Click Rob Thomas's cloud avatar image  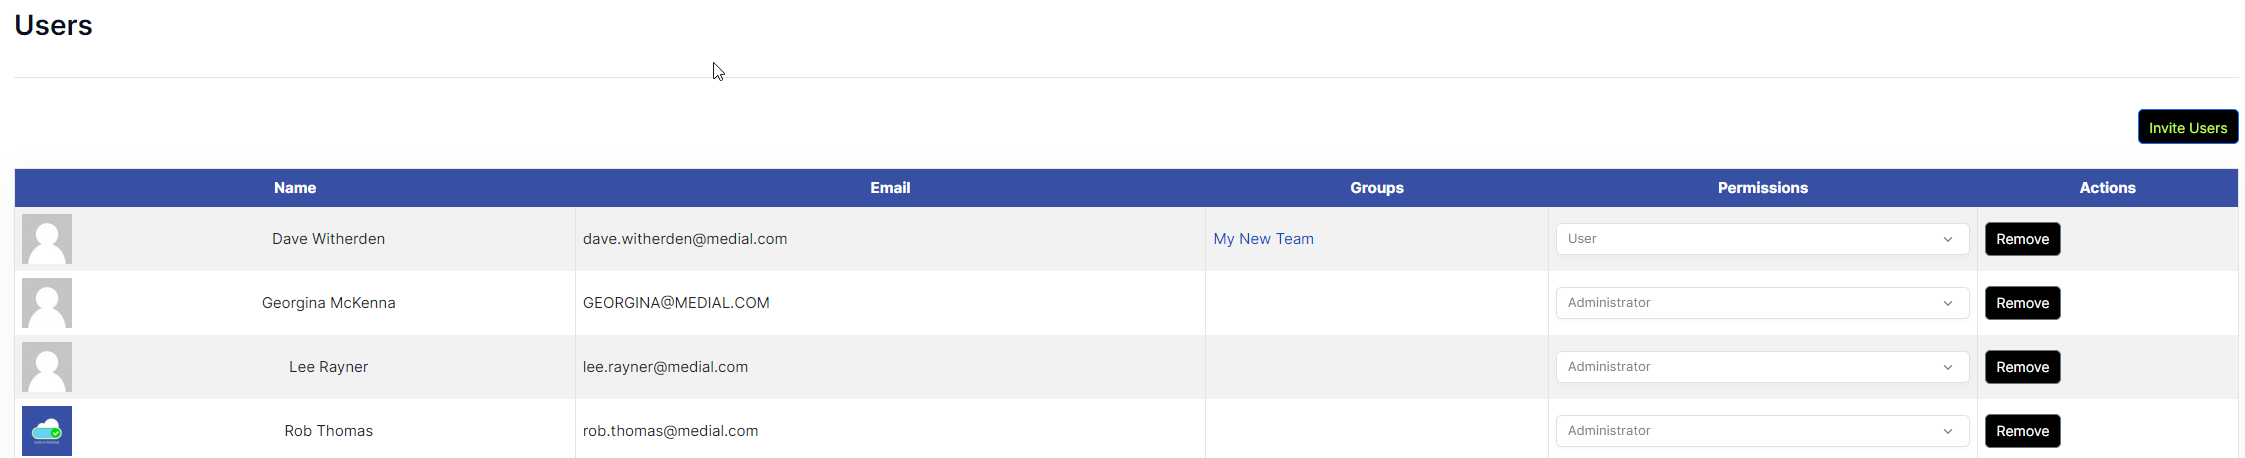[x=47, y=431]
